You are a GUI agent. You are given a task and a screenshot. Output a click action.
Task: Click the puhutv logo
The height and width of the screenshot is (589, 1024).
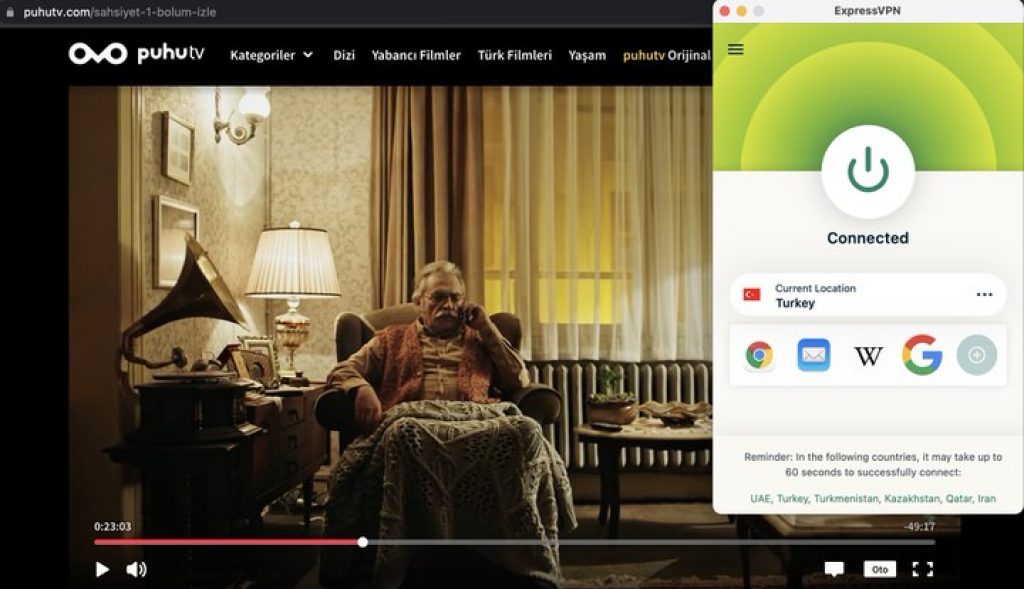click(136, 54)
